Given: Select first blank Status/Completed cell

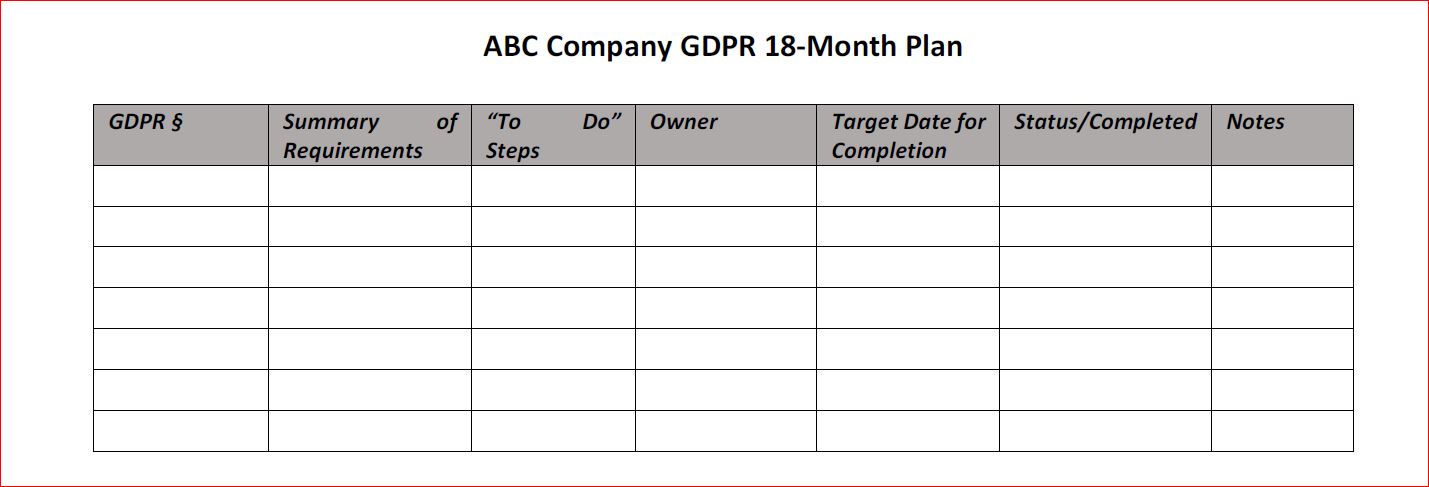Looking at the screenshot, I should click(x=1104, y=186).
